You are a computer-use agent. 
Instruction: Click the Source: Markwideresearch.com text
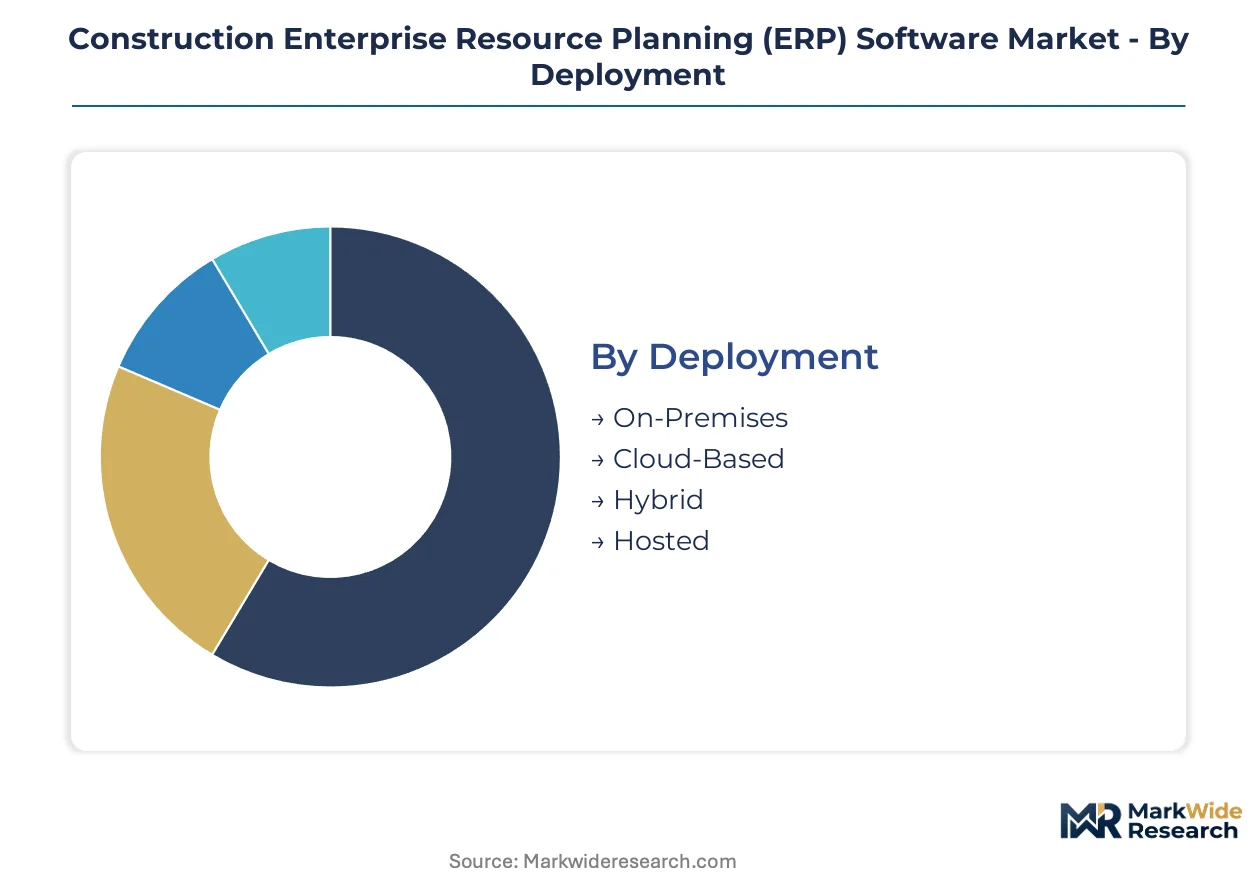click(x=592, y=861)
